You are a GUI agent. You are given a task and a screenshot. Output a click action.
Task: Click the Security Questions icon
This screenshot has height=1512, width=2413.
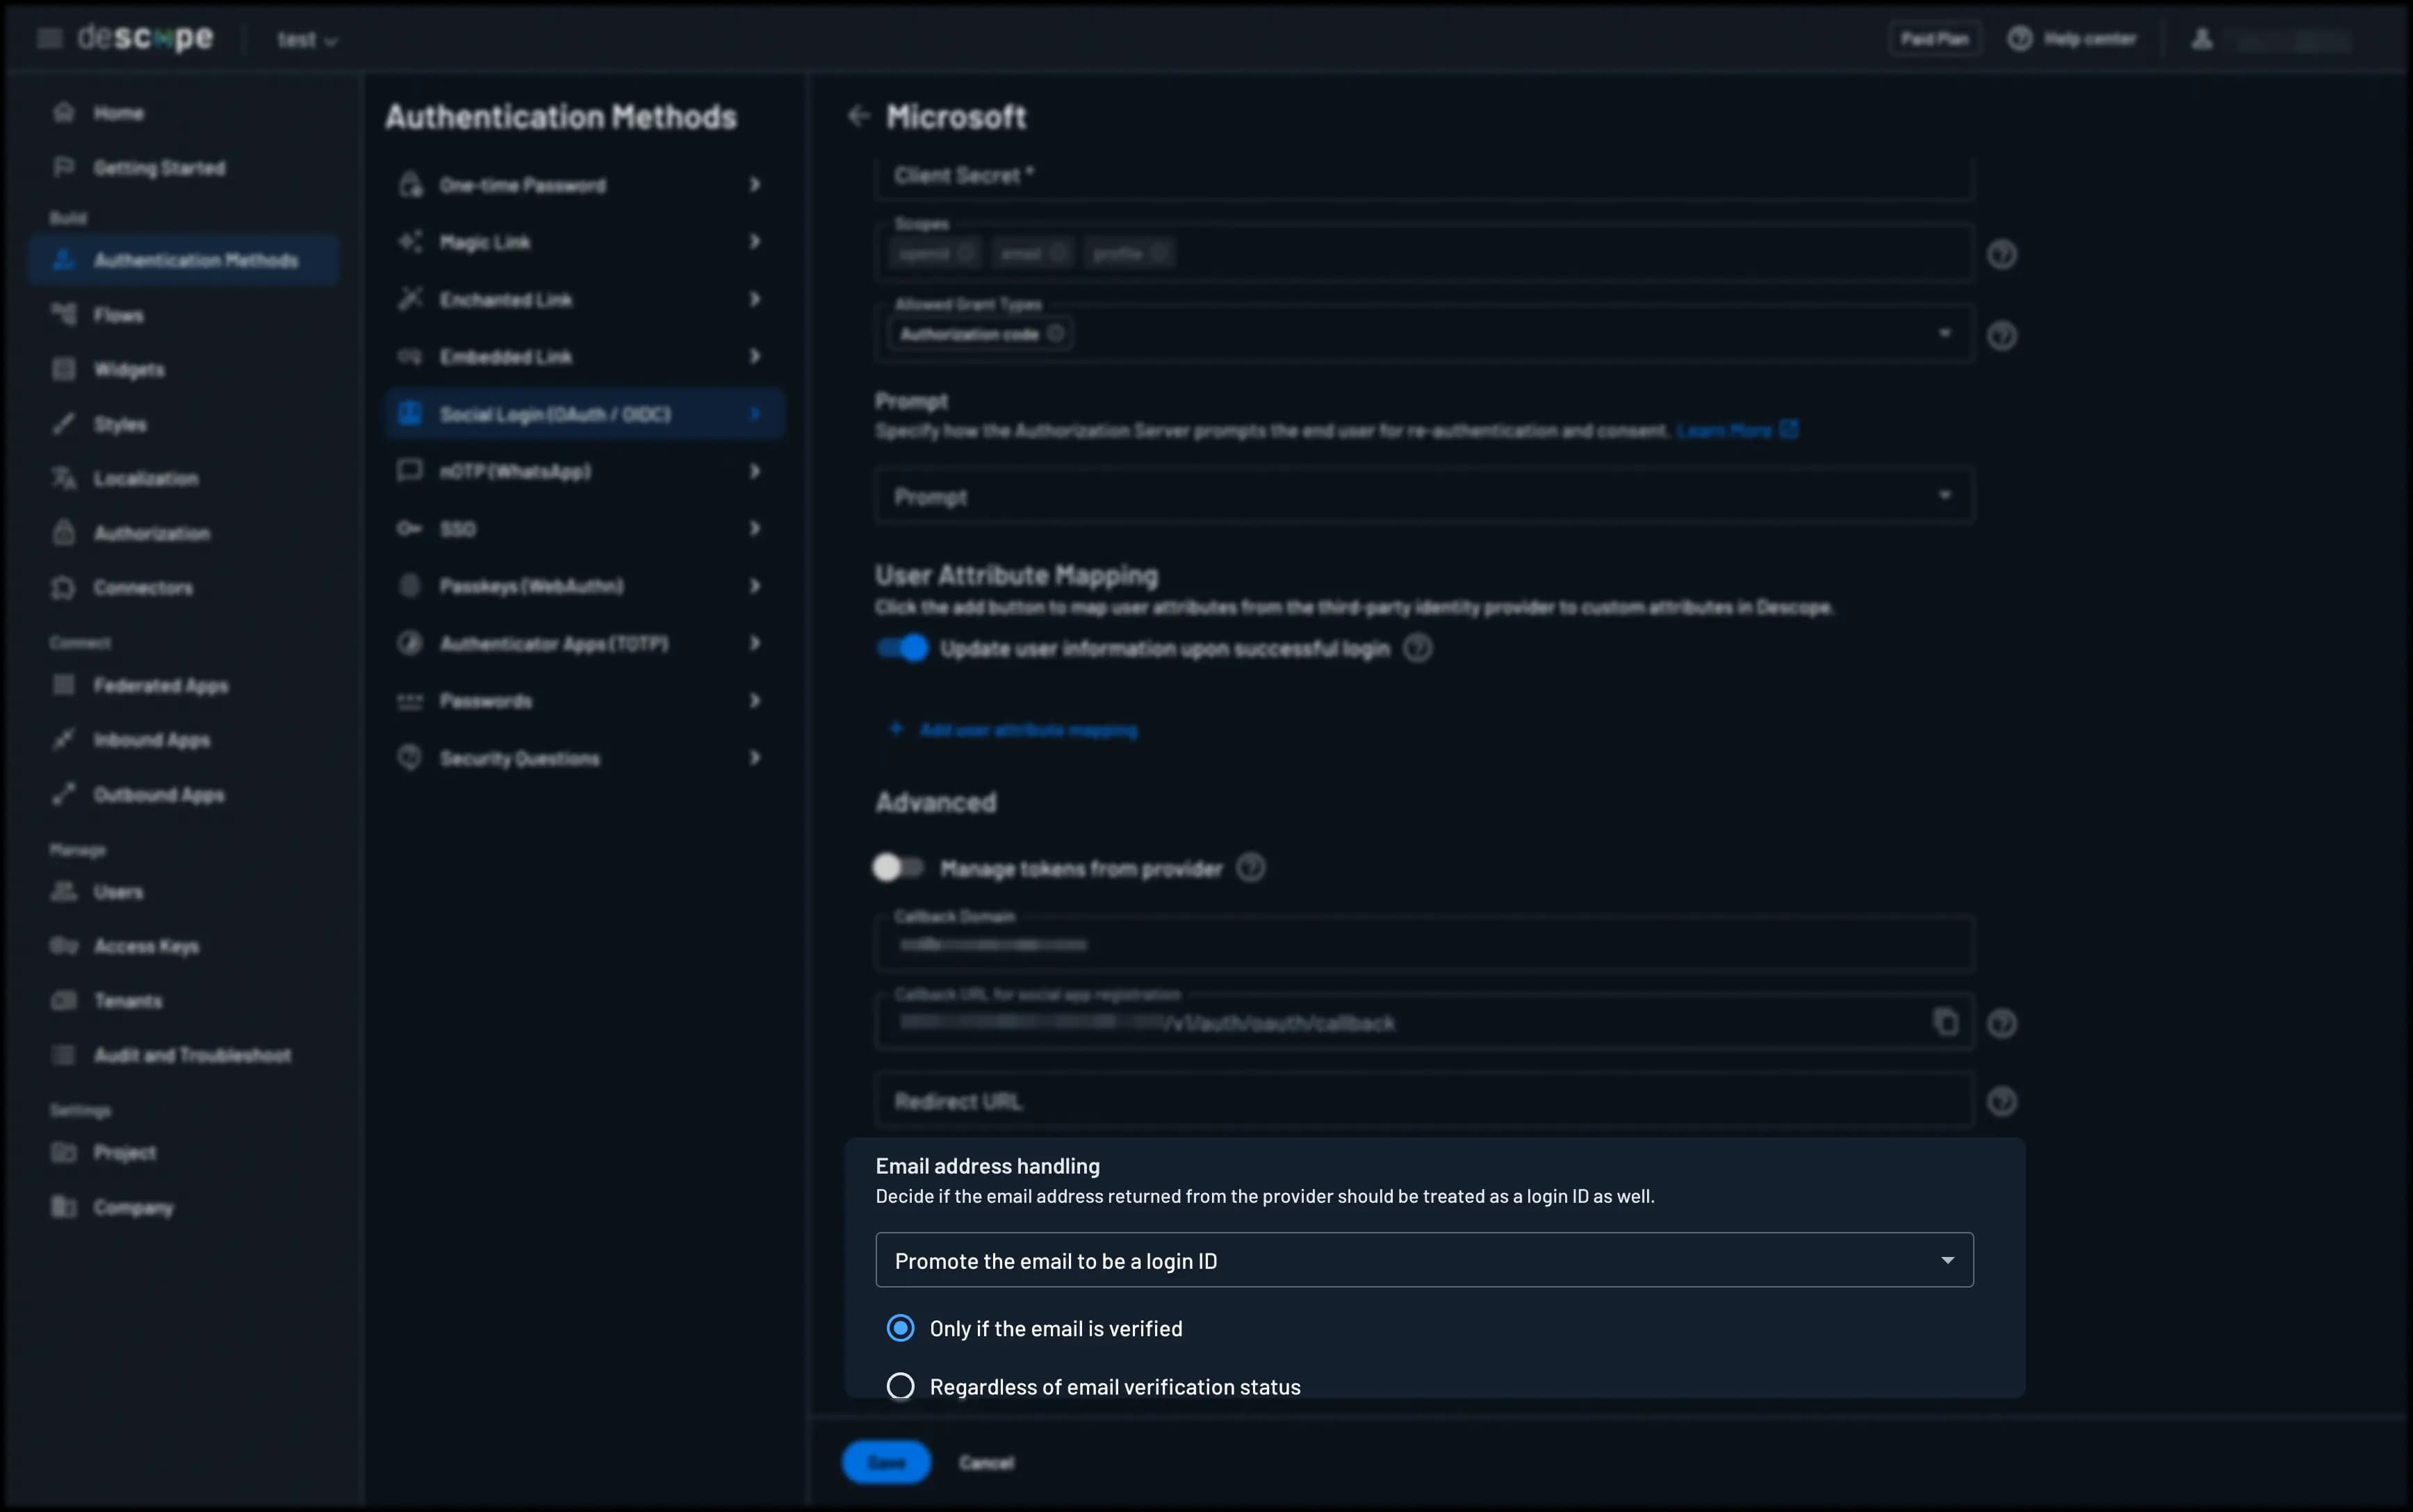(409, 757)
